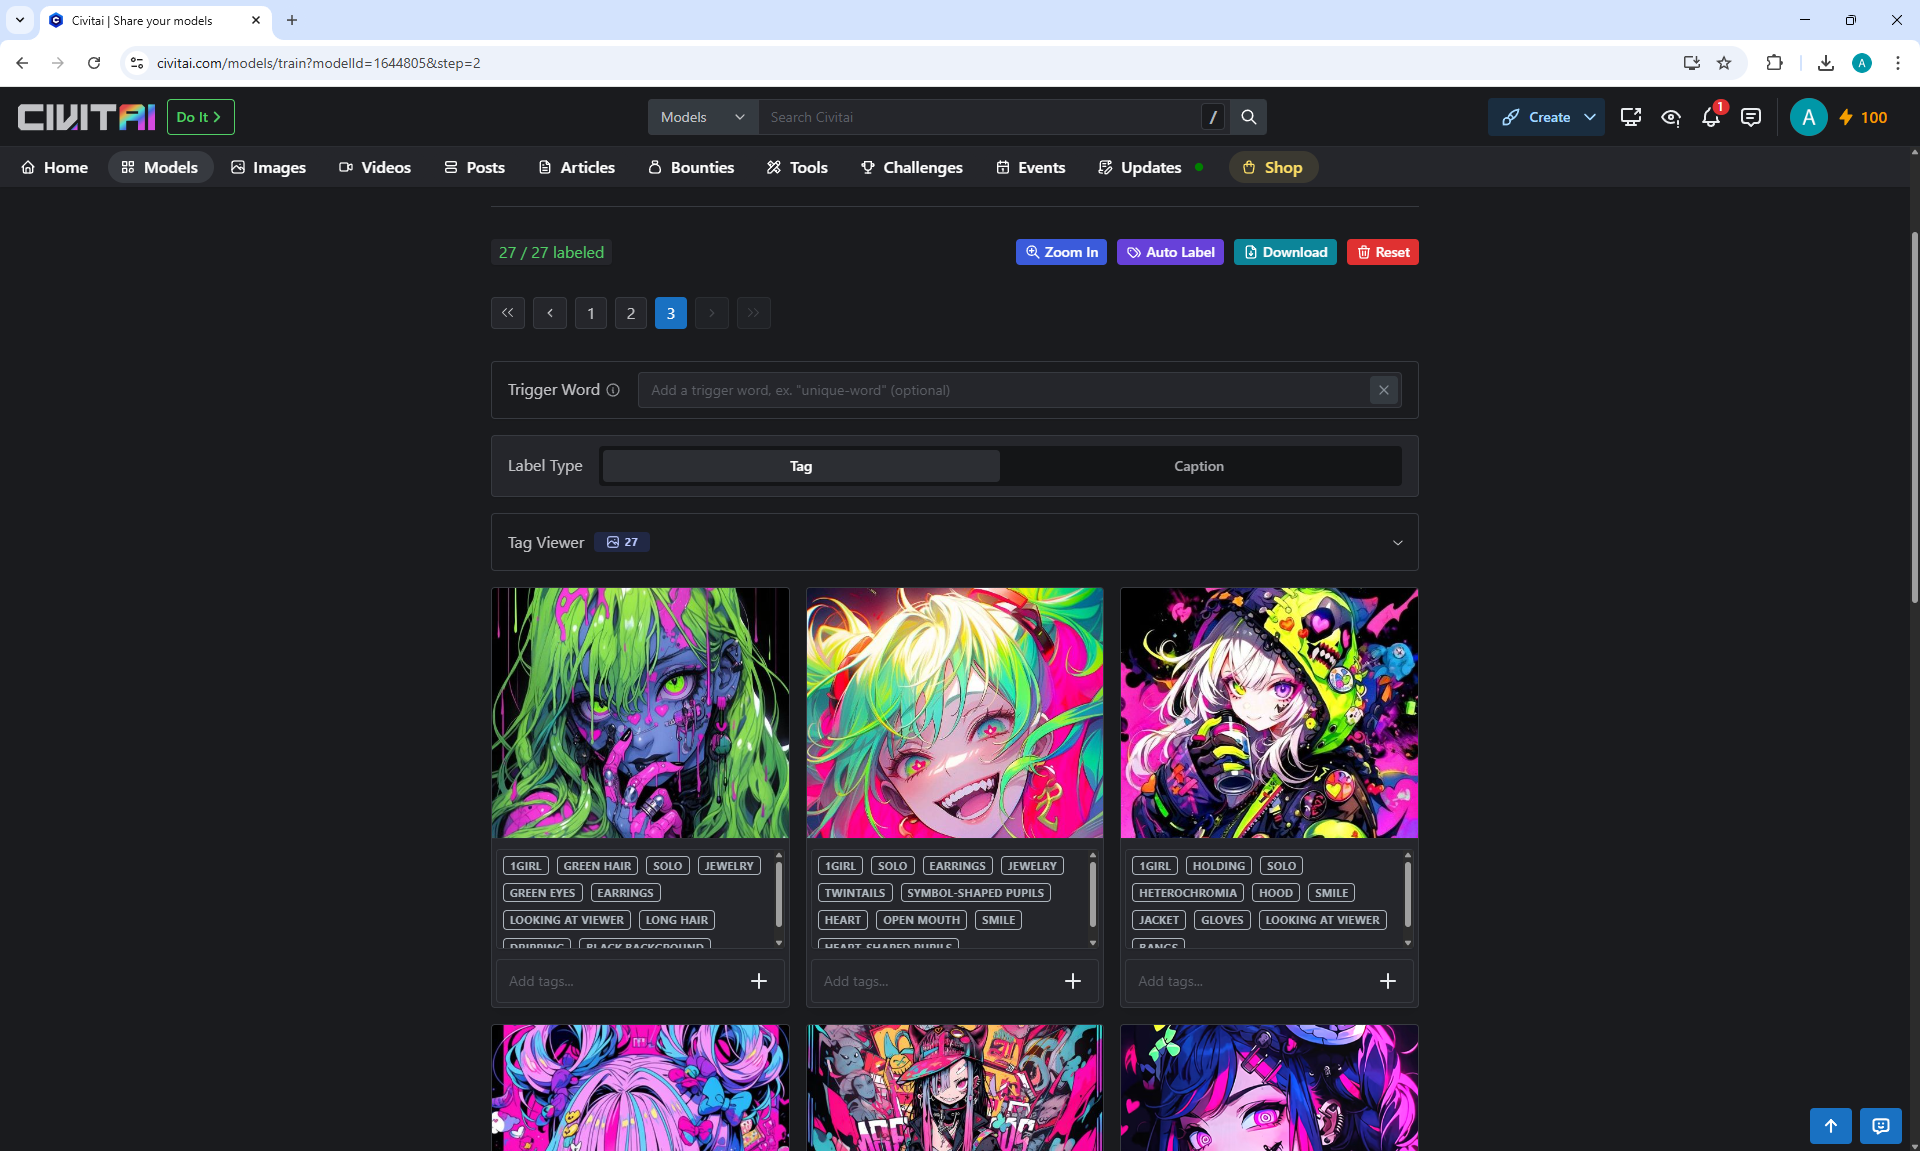Viewport: 1920px width, 1151px height.
Task: Open the feedback button at bottom right
Action: [1880, 1125]
